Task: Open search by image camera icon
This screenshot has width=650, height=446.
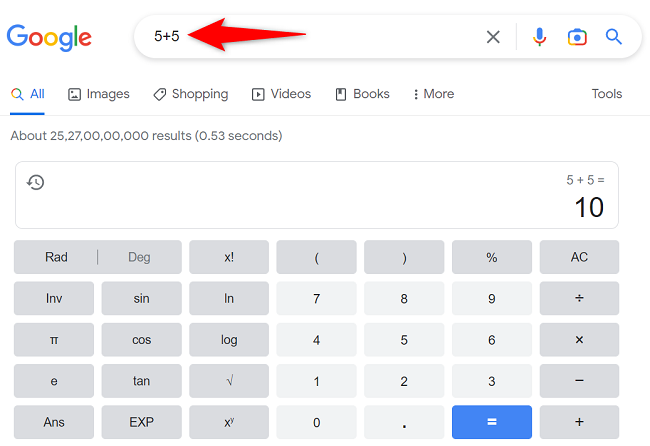Action: [577, 37]
